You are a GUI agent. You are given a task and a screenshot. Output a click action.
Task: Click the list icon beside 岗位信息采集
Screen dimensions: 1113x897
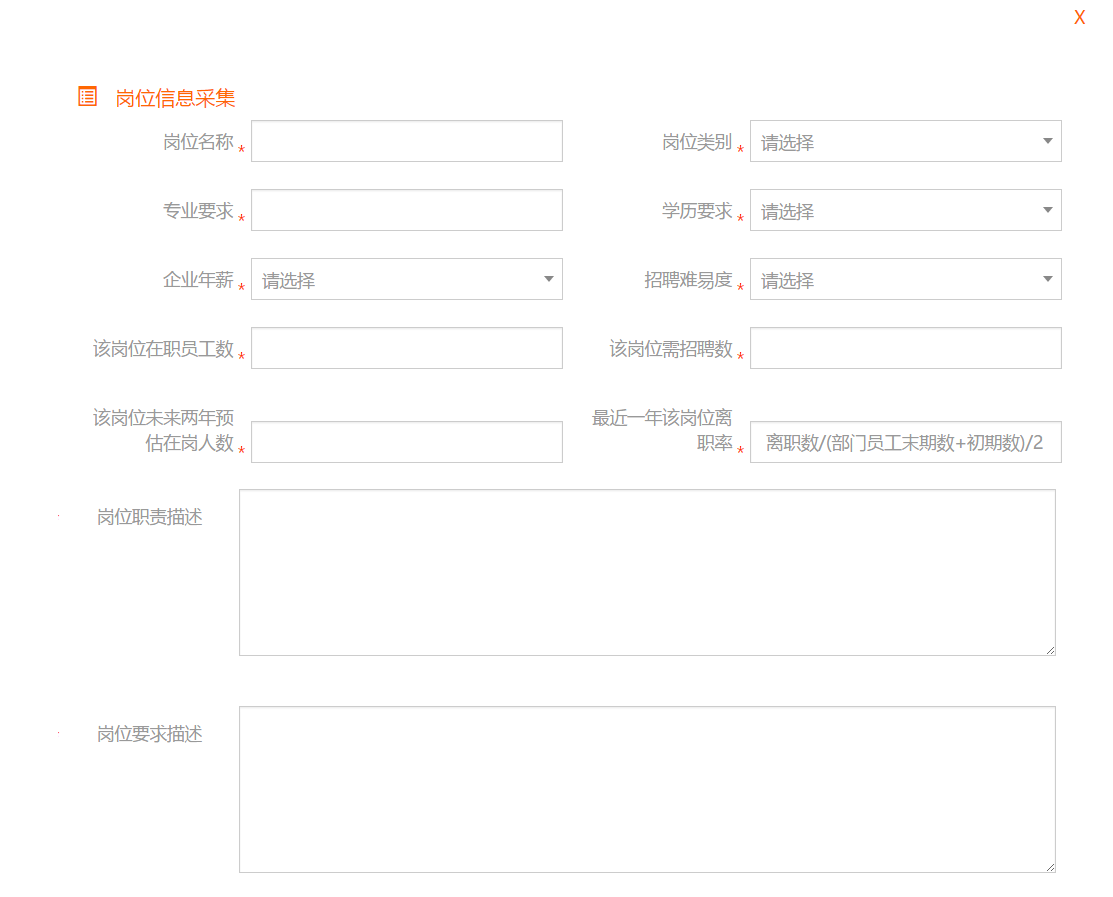point(88,97)
